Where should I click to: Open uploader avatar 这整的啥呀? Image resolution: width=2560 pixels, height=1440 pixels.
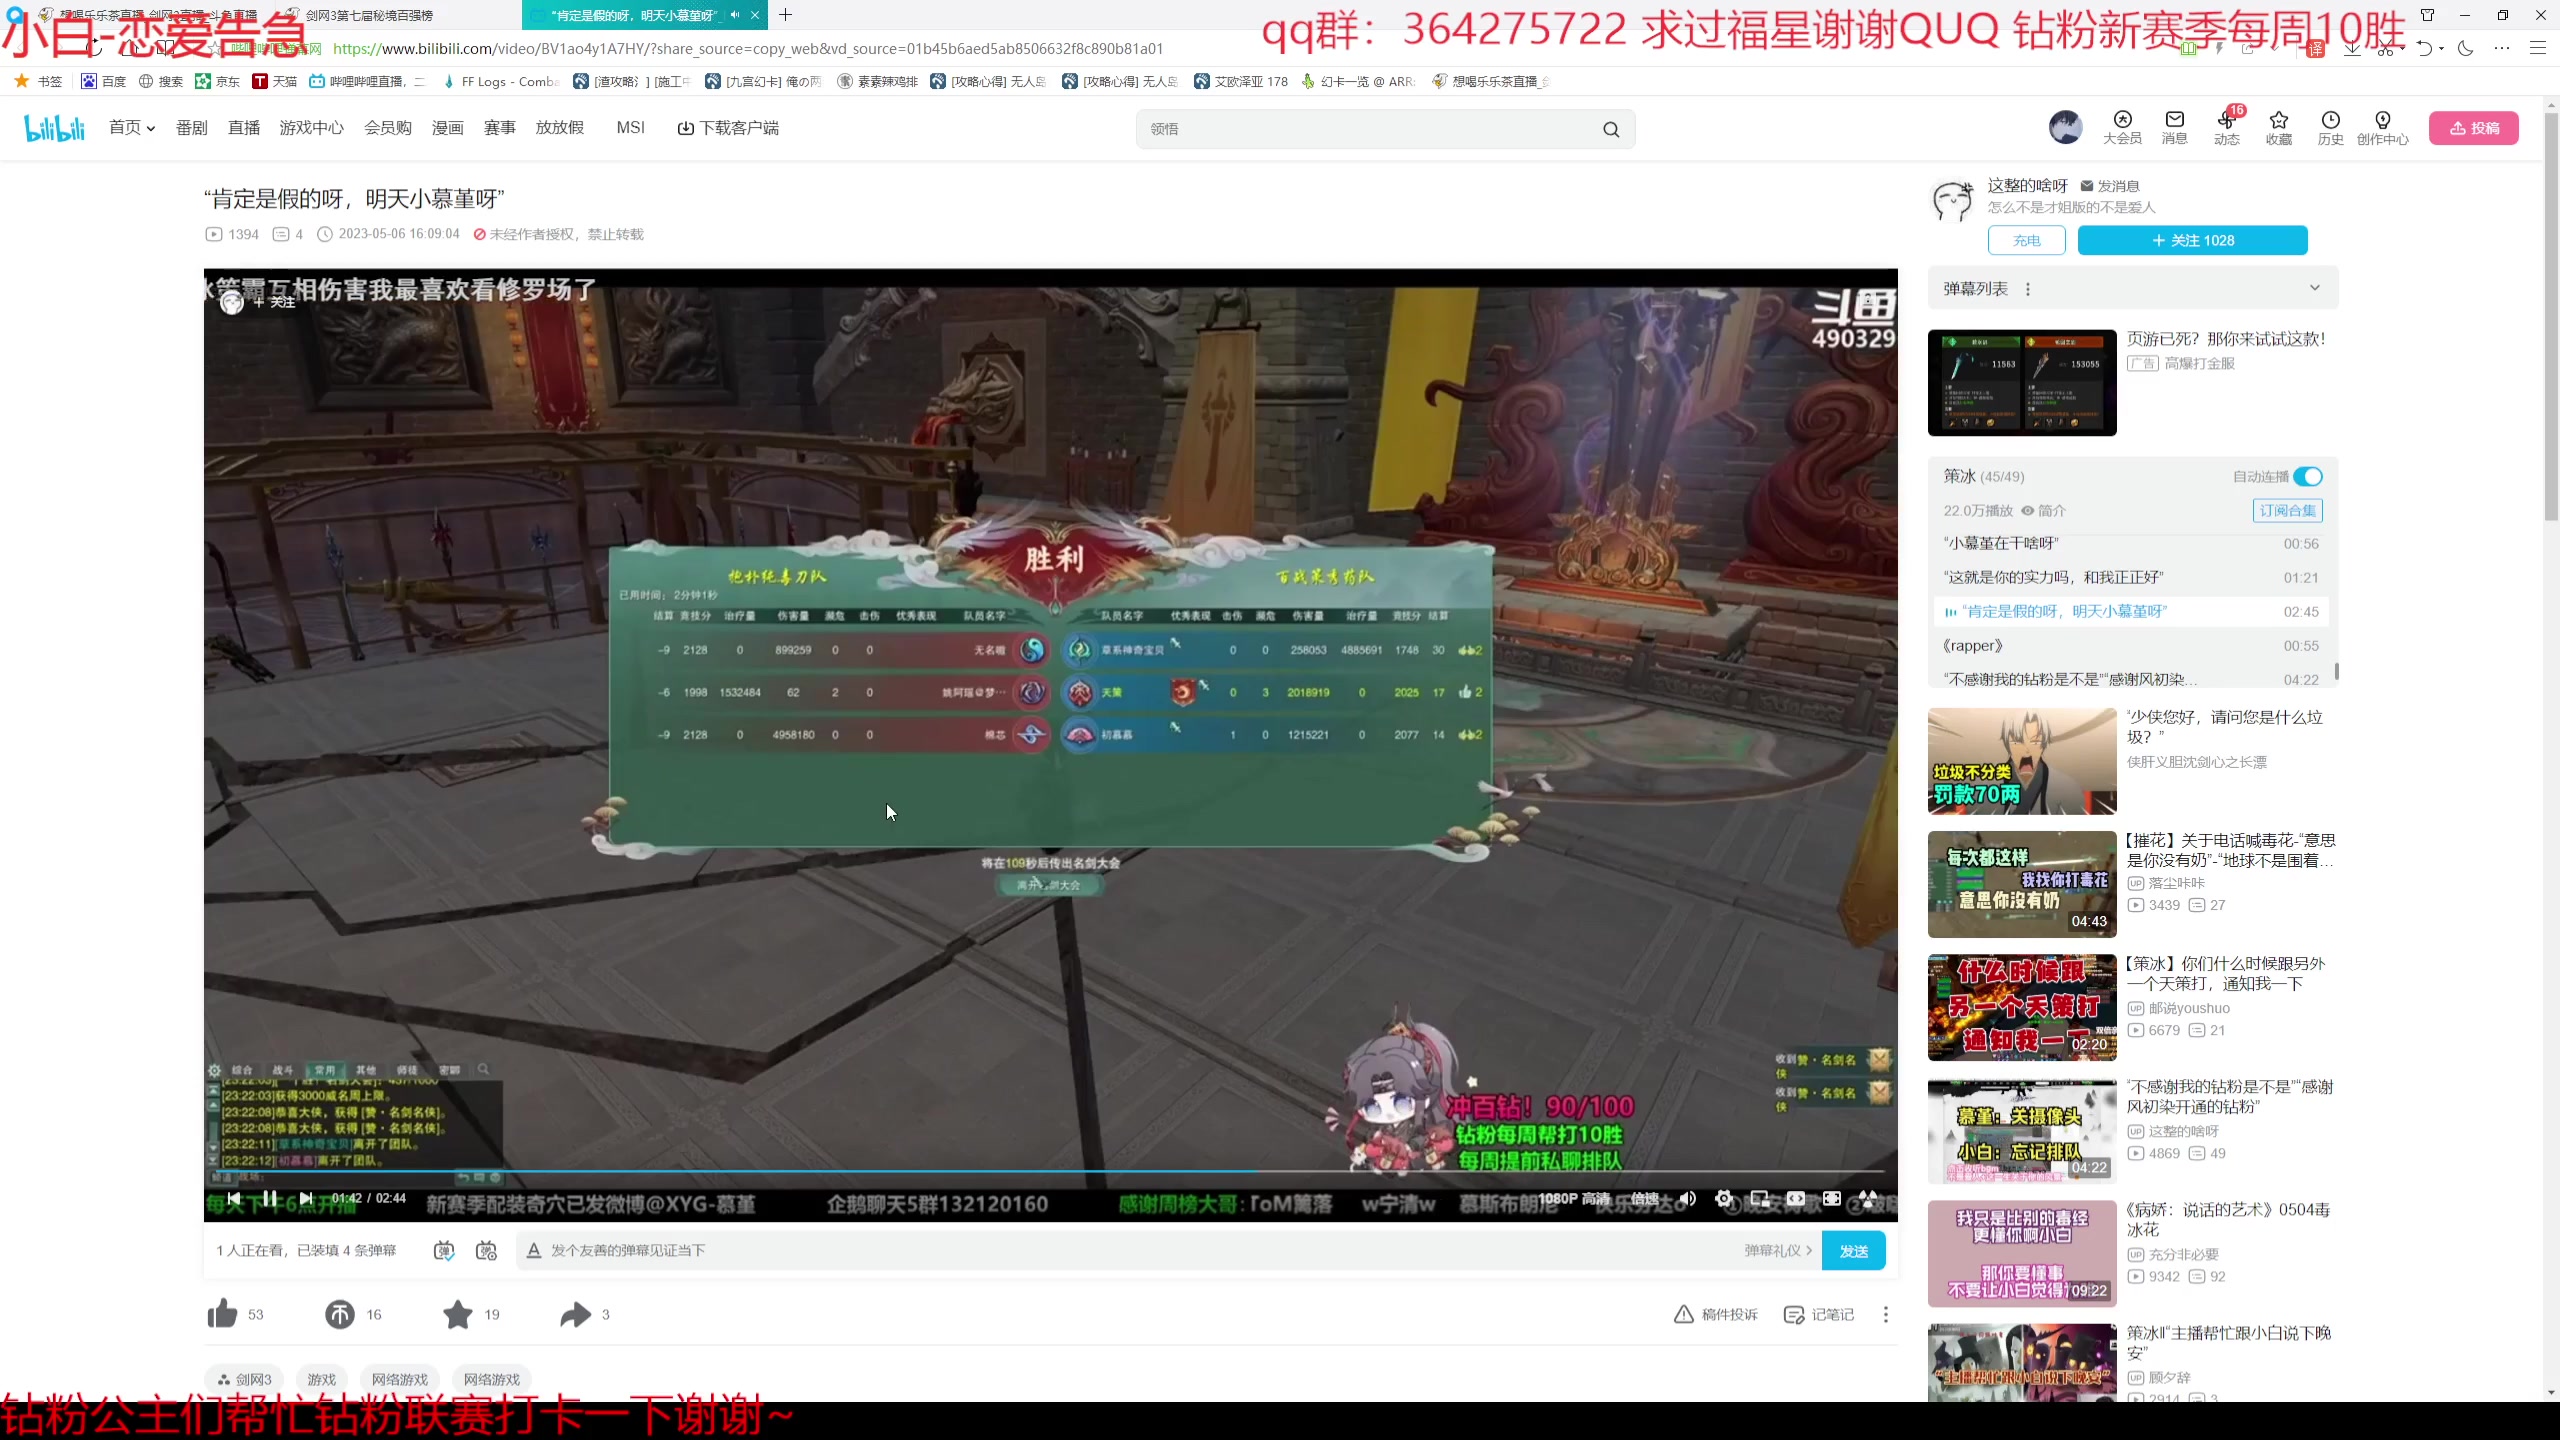point(1953,199)
